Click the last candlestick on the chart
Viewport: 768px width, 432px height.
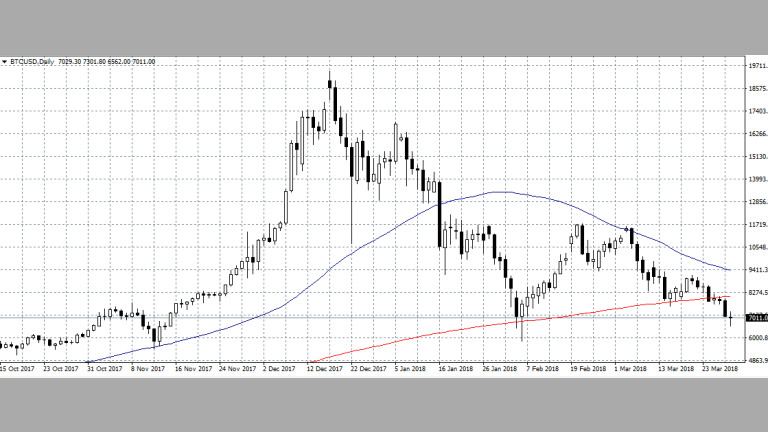pos(731,317)
